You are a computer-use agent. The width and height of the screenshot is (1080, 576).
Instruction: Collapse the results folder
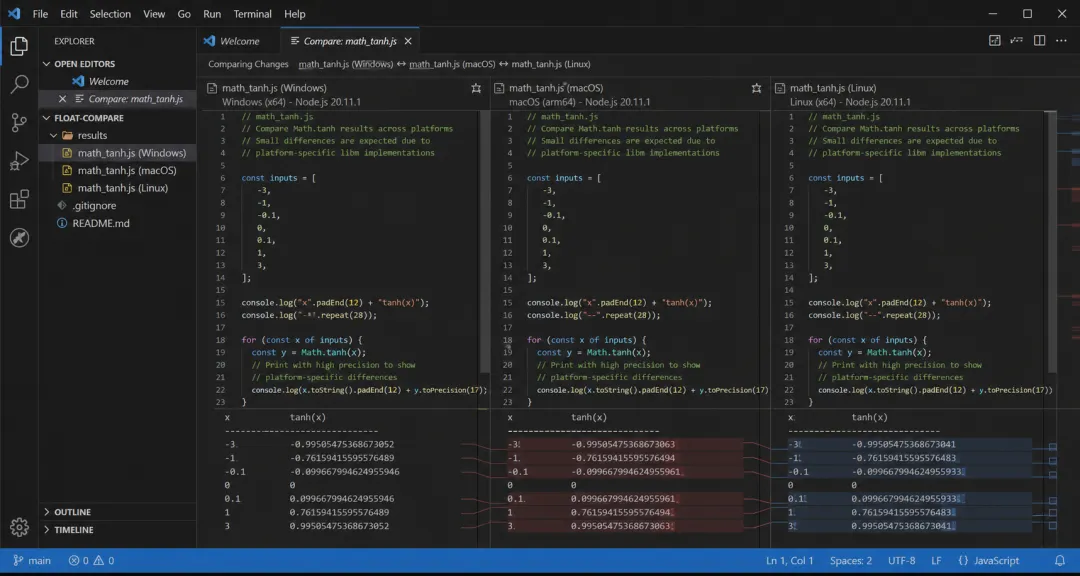pyautogui.click(x=54, y=136)
